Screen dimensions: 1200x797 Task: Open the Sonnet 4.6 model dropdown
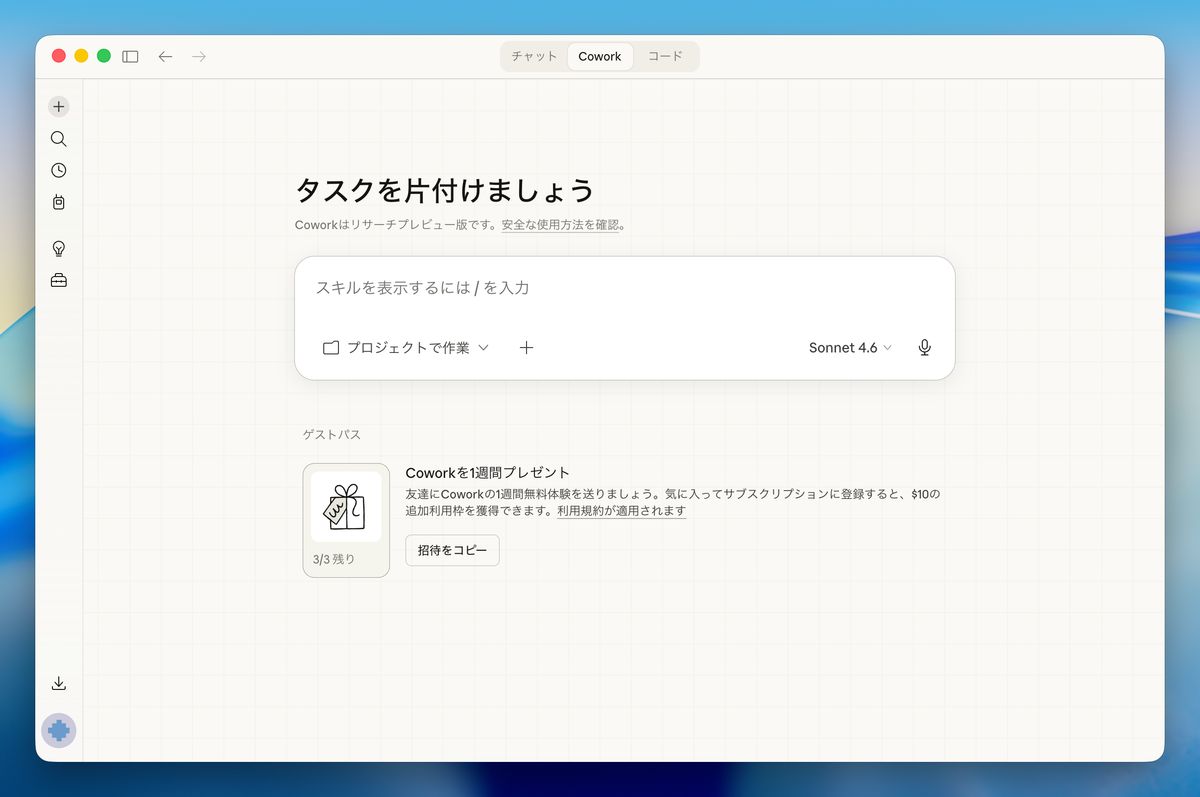(849, 347)
